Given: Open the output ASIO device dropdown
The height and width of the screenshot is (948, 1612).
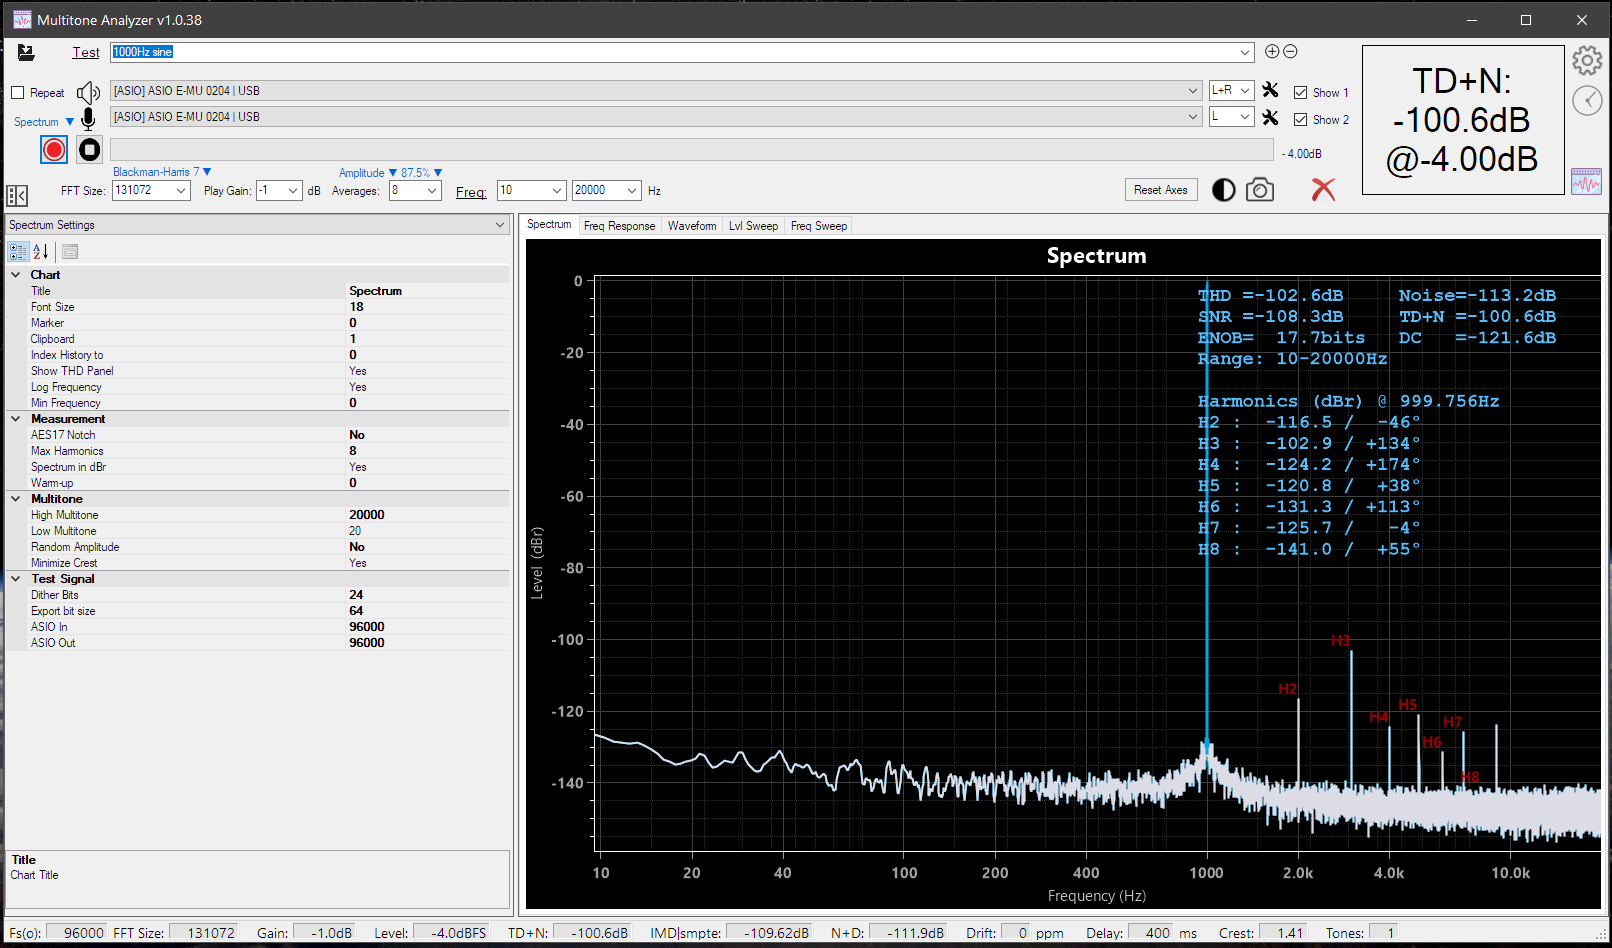Looking at the screenshot, I should 1192,90.
